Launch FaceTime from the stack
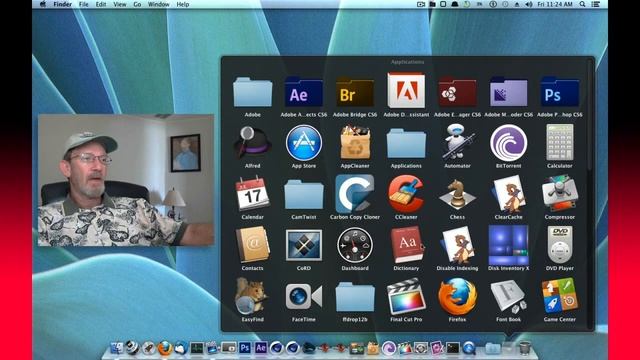This screenshot has height=360, width=640. pyautogui.click(x=304, y=296)
